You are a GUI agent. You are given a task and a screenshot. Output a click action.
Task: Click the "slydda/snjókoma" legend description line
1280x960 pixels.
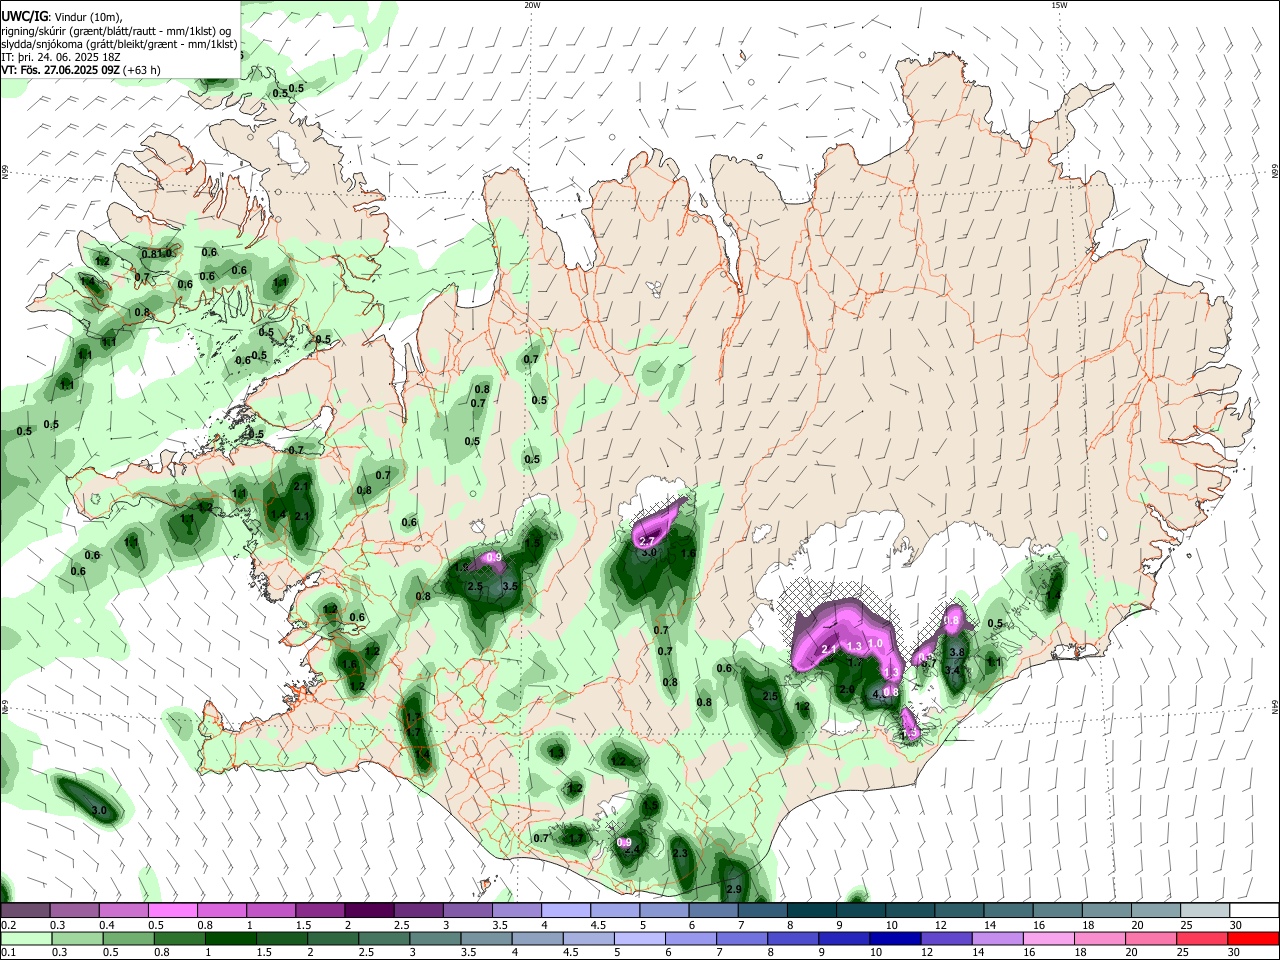[119, 44]
